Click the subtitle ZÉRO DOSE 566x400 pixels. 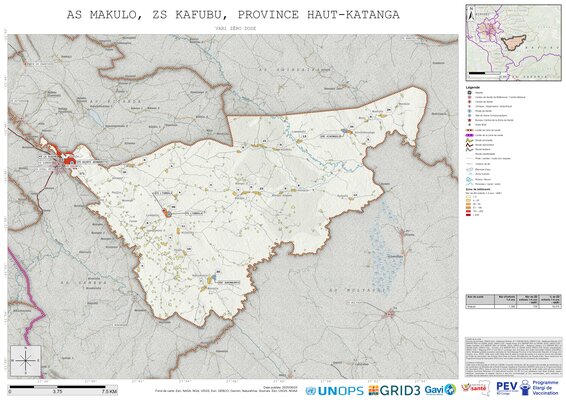[235, 28]
